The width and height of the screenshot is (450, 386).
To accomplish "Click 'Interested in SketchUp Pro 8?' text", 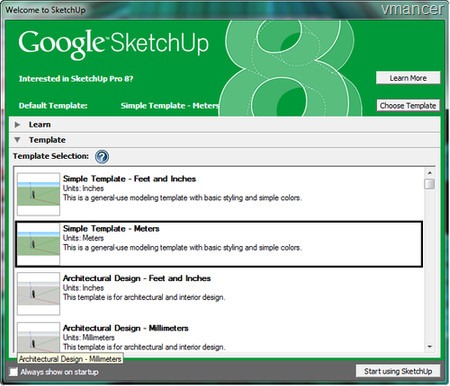I will pos(76,79).
